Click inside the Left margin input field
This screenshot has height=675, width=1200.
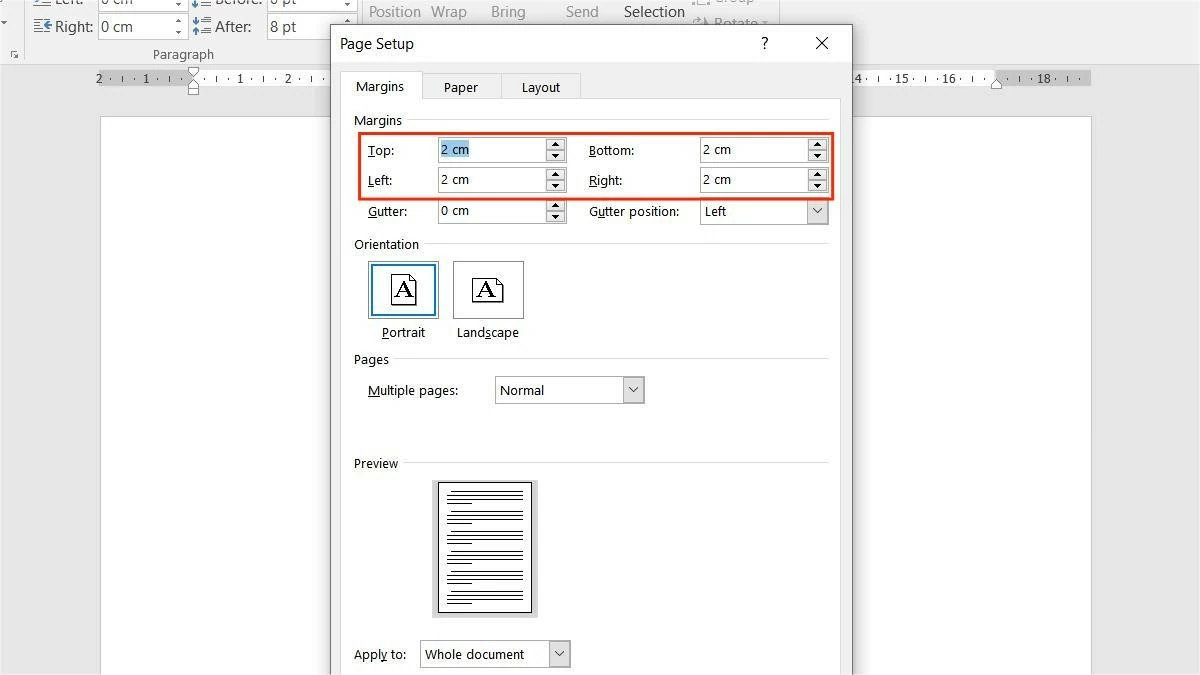[x=490, y=180]
